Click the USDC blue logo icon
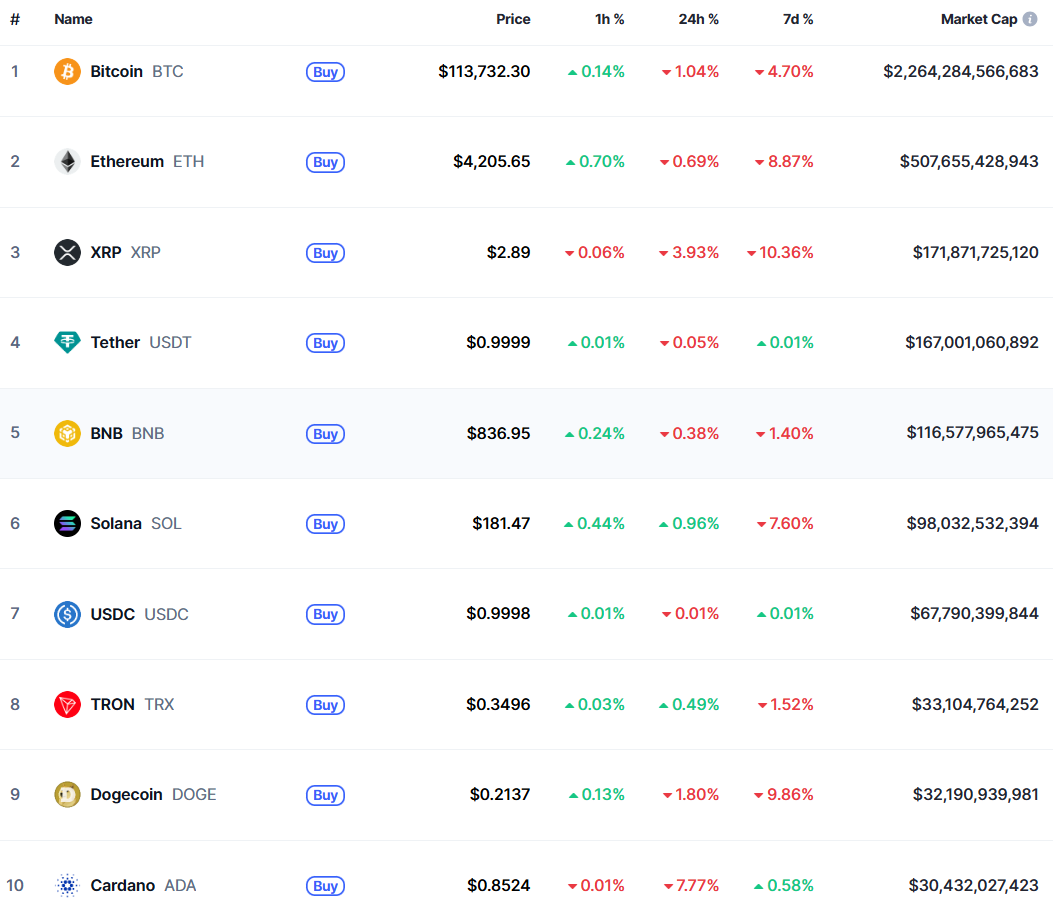Screen dimensions: 1053x908 pos(67,614)
